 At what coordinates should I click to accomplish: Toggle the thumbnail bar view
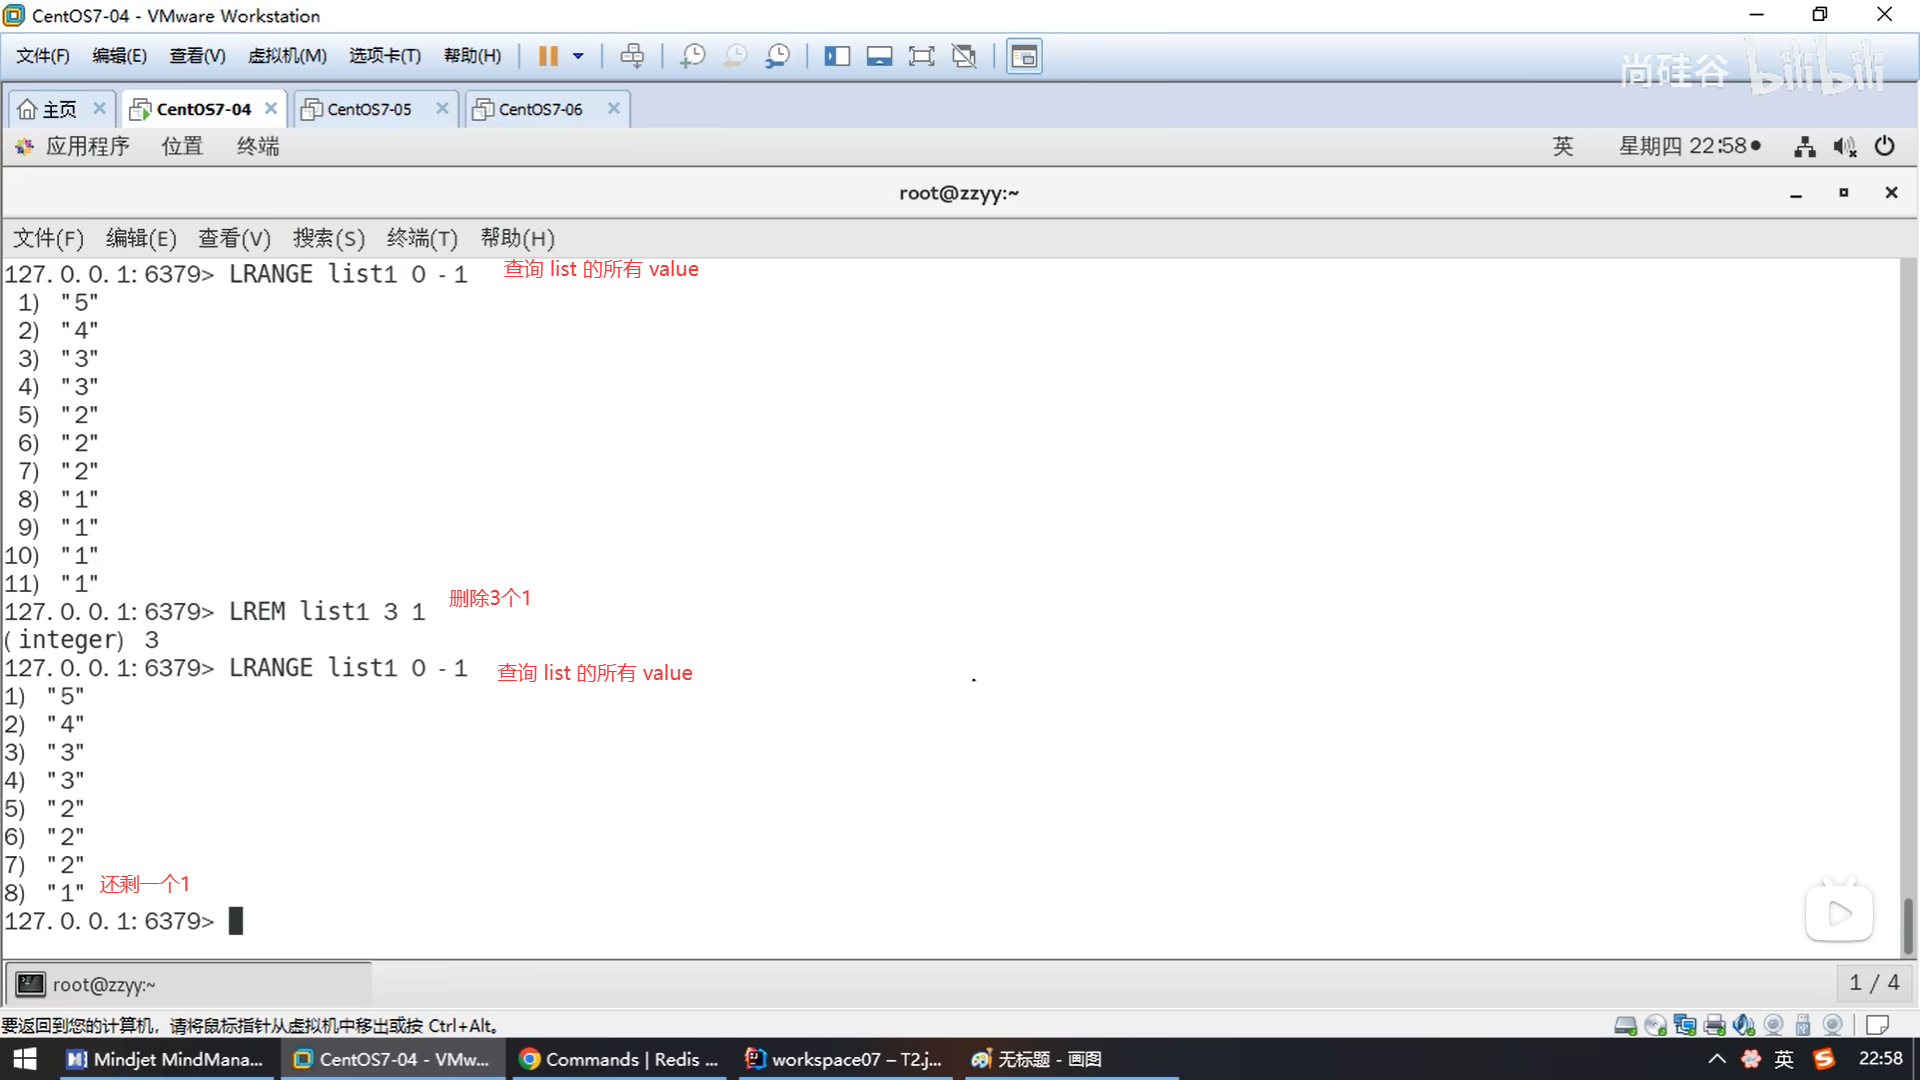(x=879, y=56)
